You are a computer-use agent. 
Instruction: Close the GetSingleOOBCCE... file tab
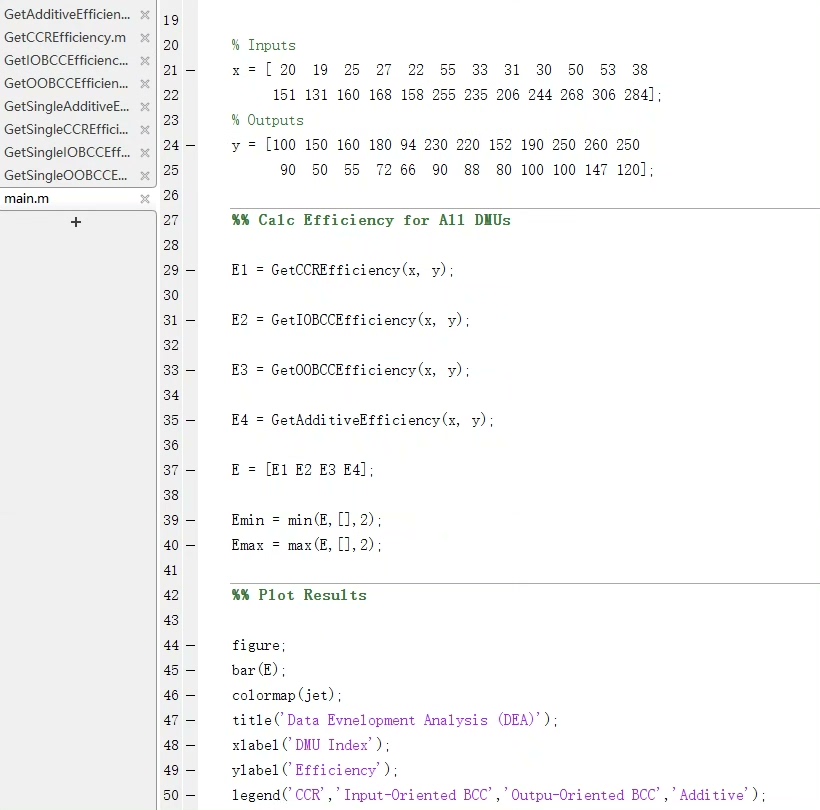click(x=145, y=176)
